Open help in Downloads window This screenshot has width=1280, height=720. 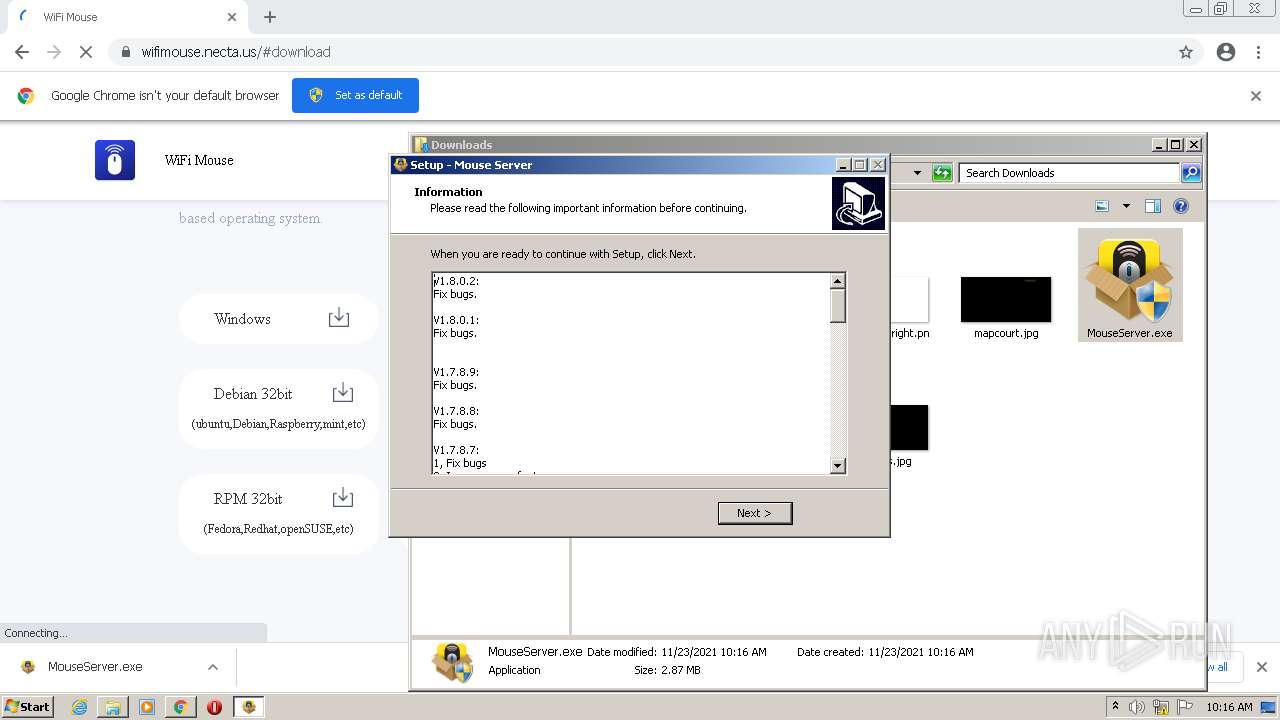click(1181, 206)
